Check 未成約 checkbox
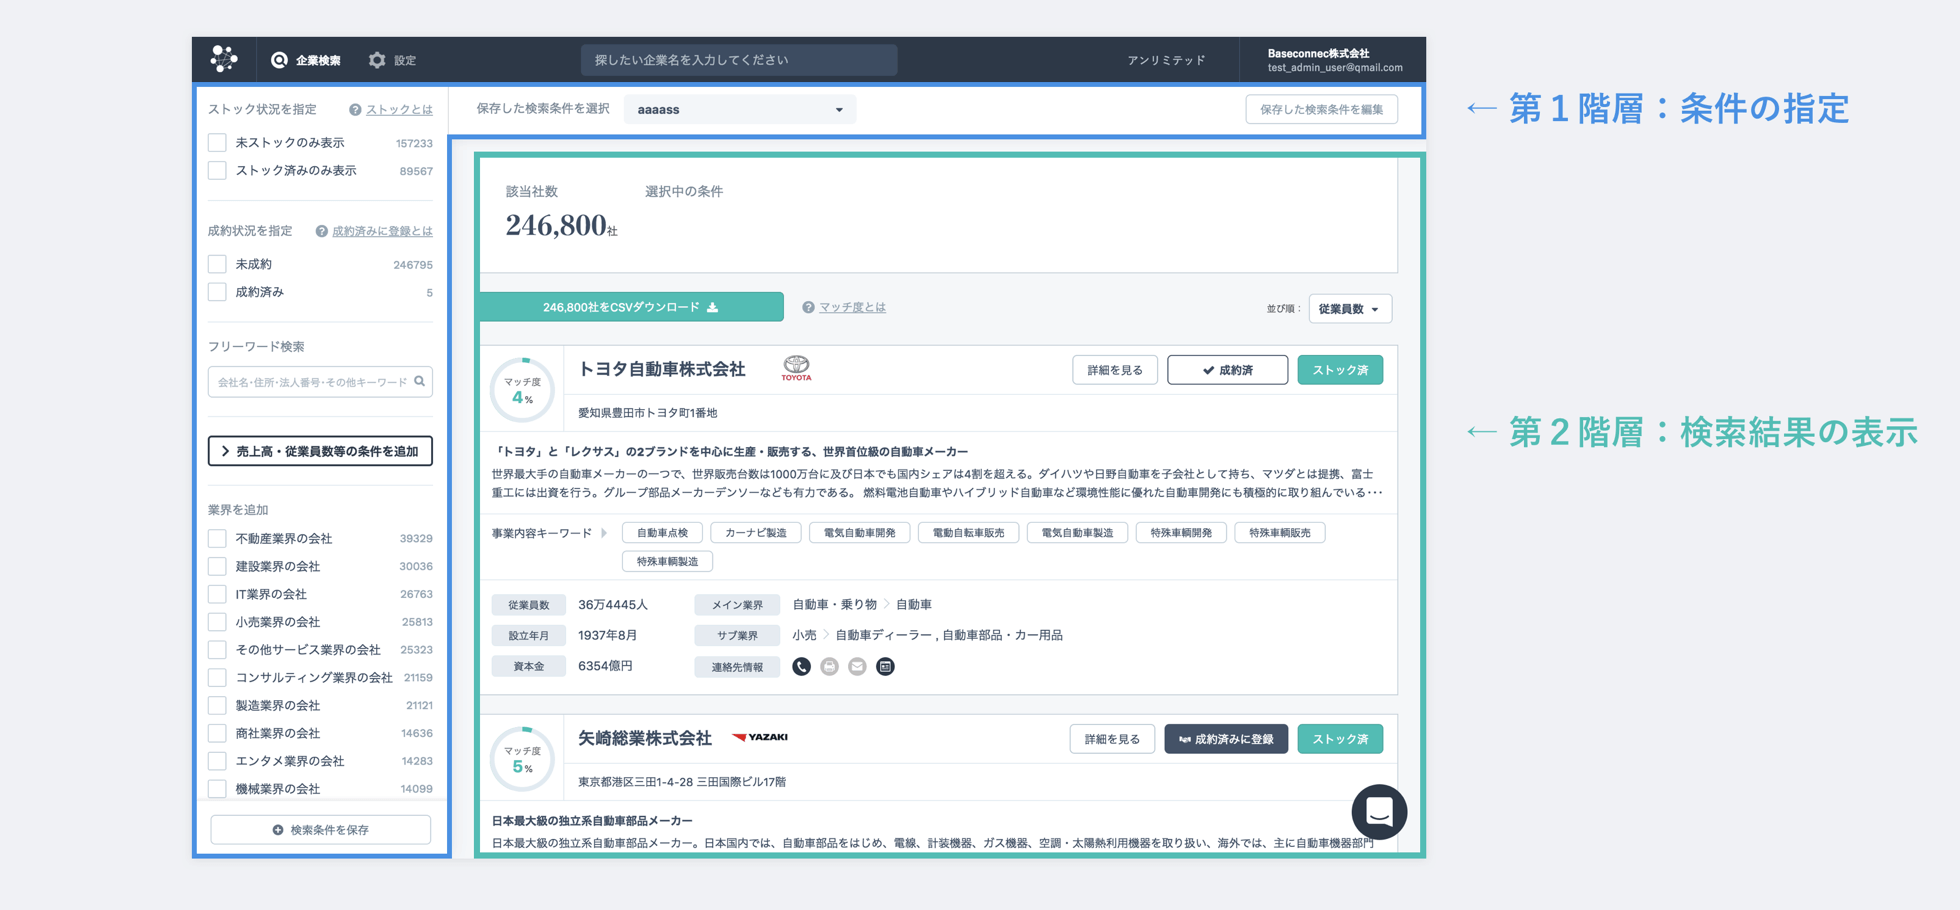 pos(217,264)
